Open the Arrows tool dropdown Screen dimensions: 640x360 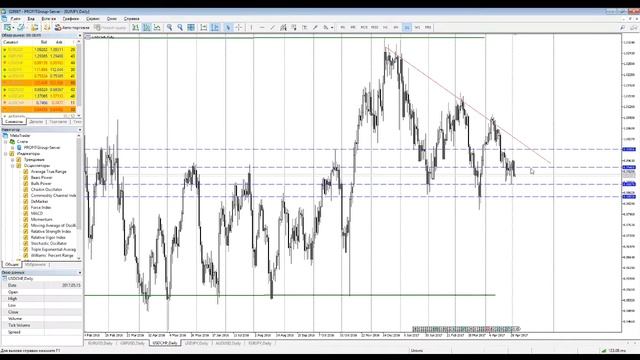(332, 27)
